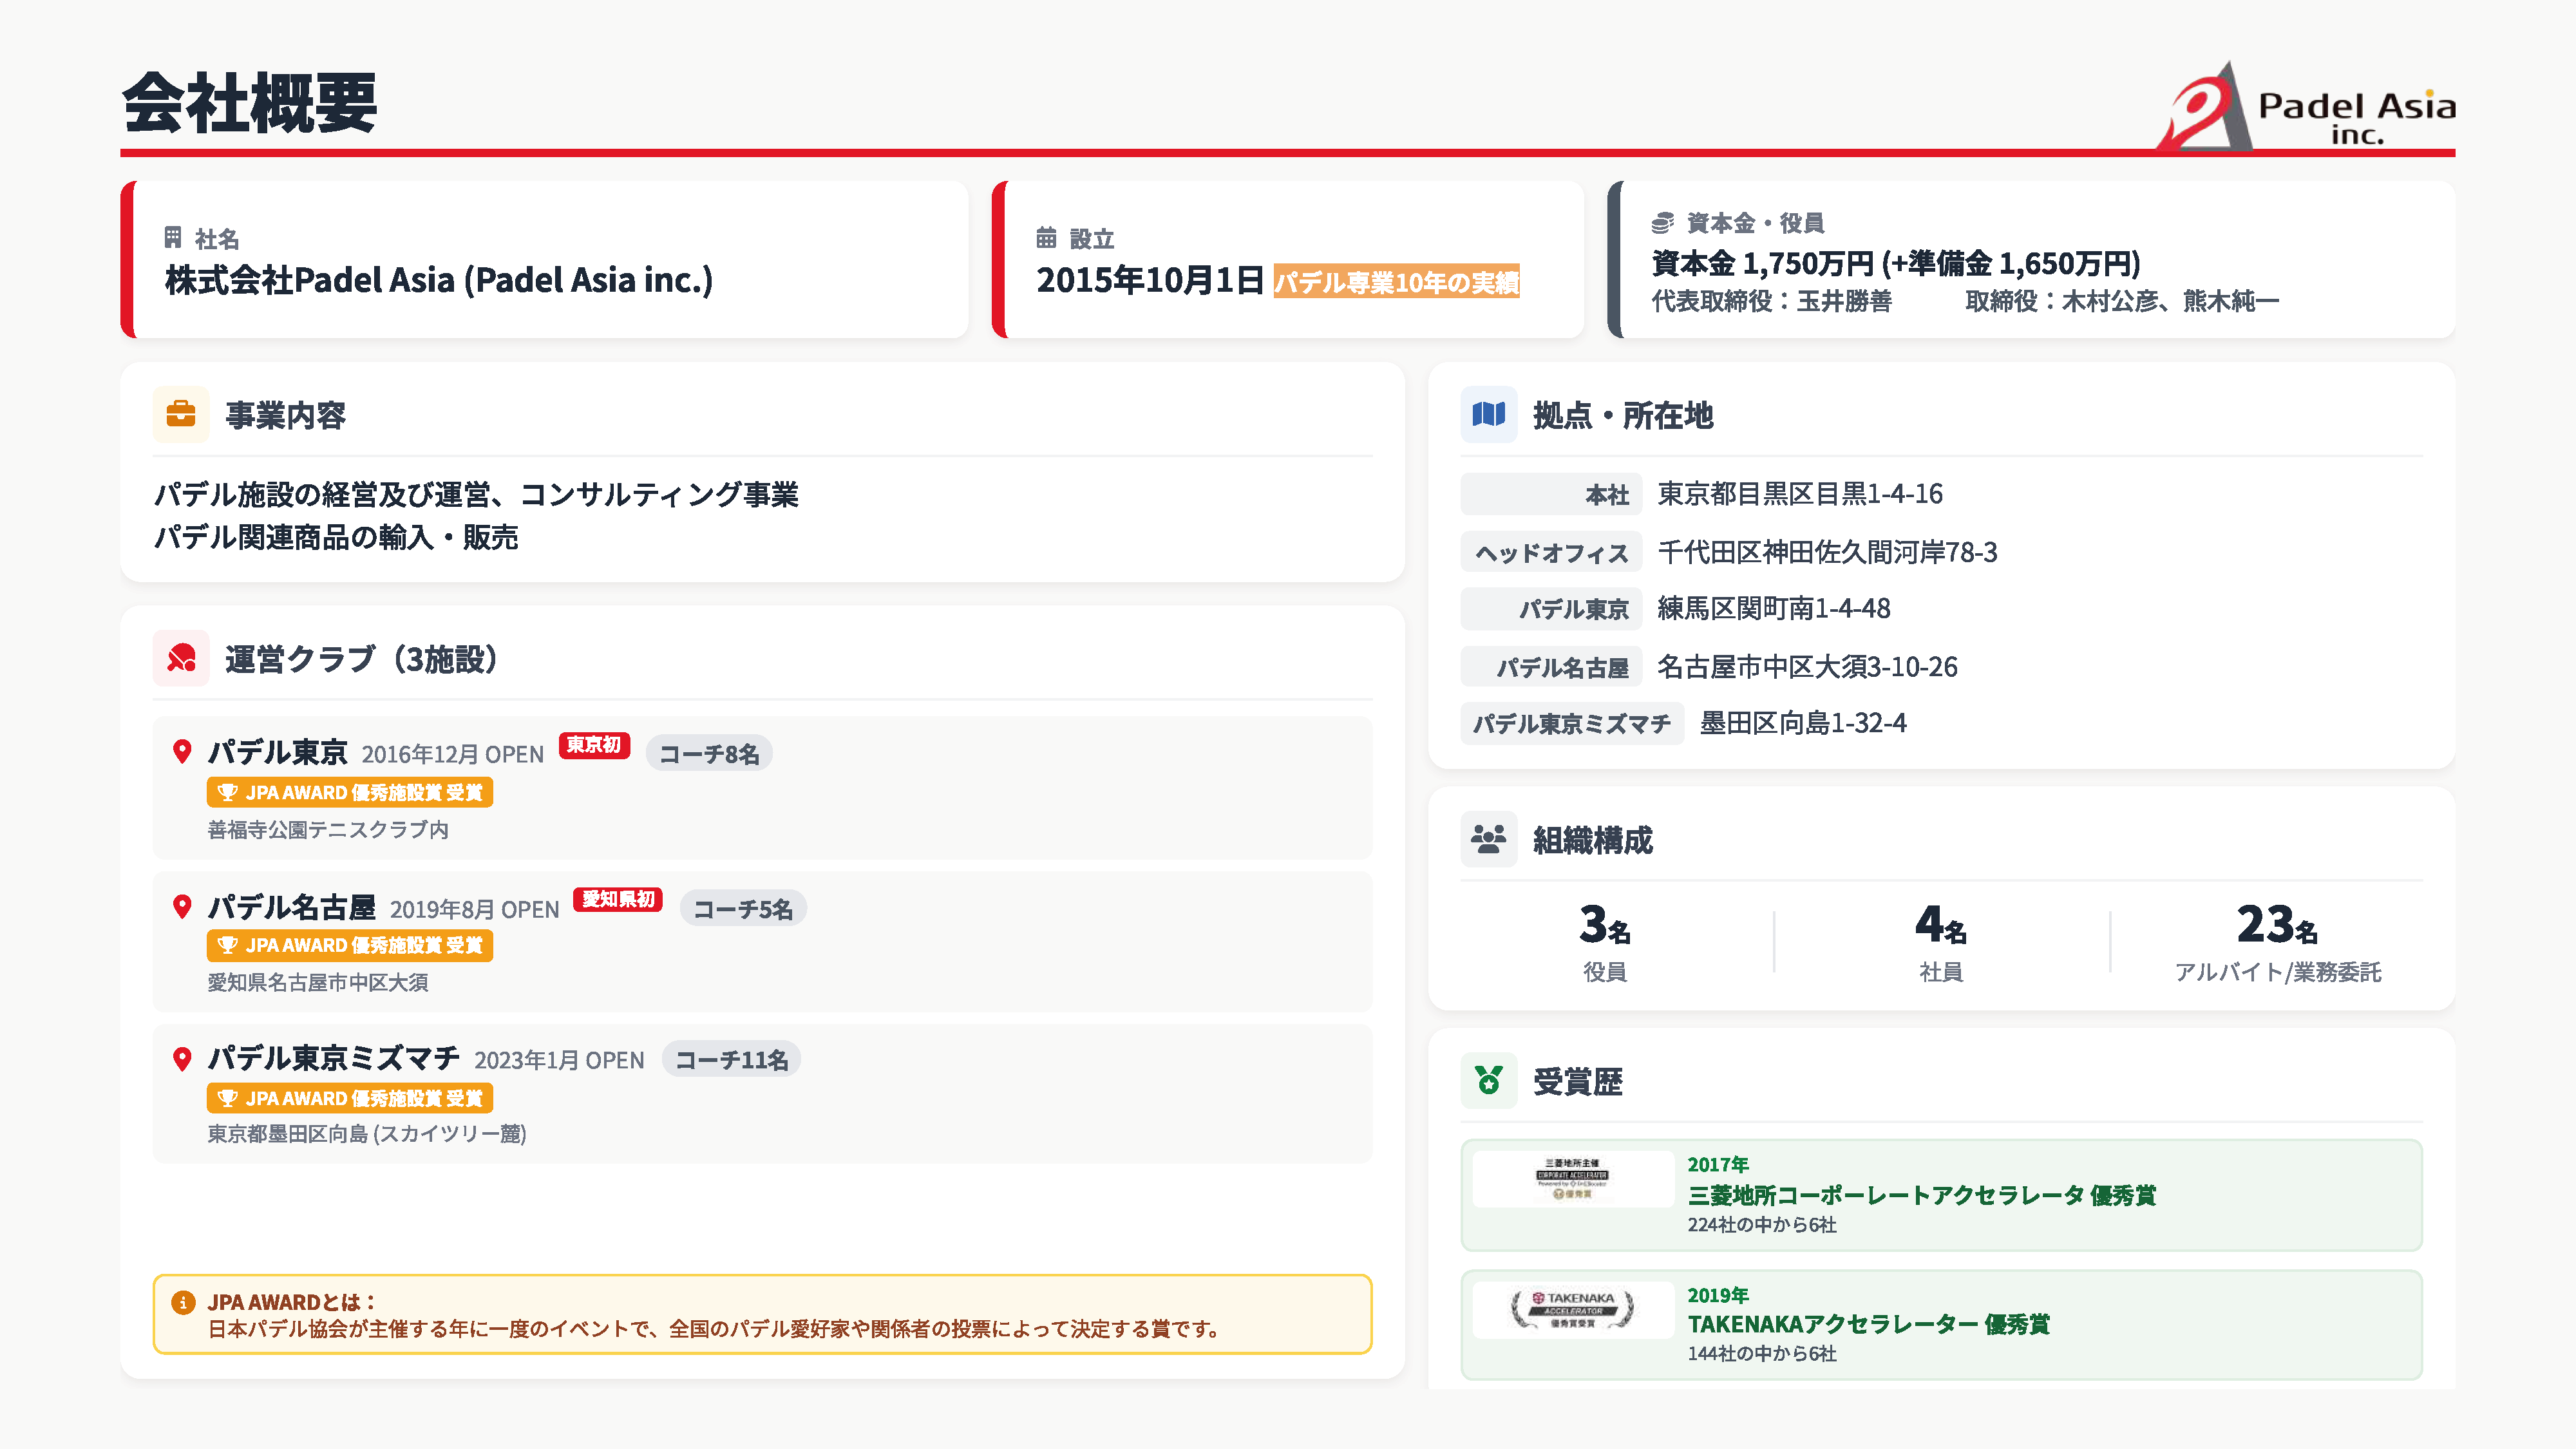Click the building icon beside 社名

pos(173,238)
